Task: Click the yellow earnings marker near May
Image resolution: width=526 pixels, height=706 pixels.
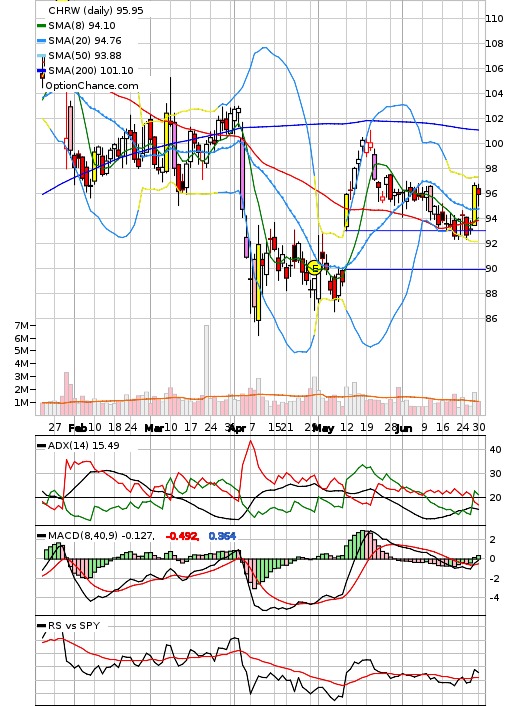Action: point(315,268)
